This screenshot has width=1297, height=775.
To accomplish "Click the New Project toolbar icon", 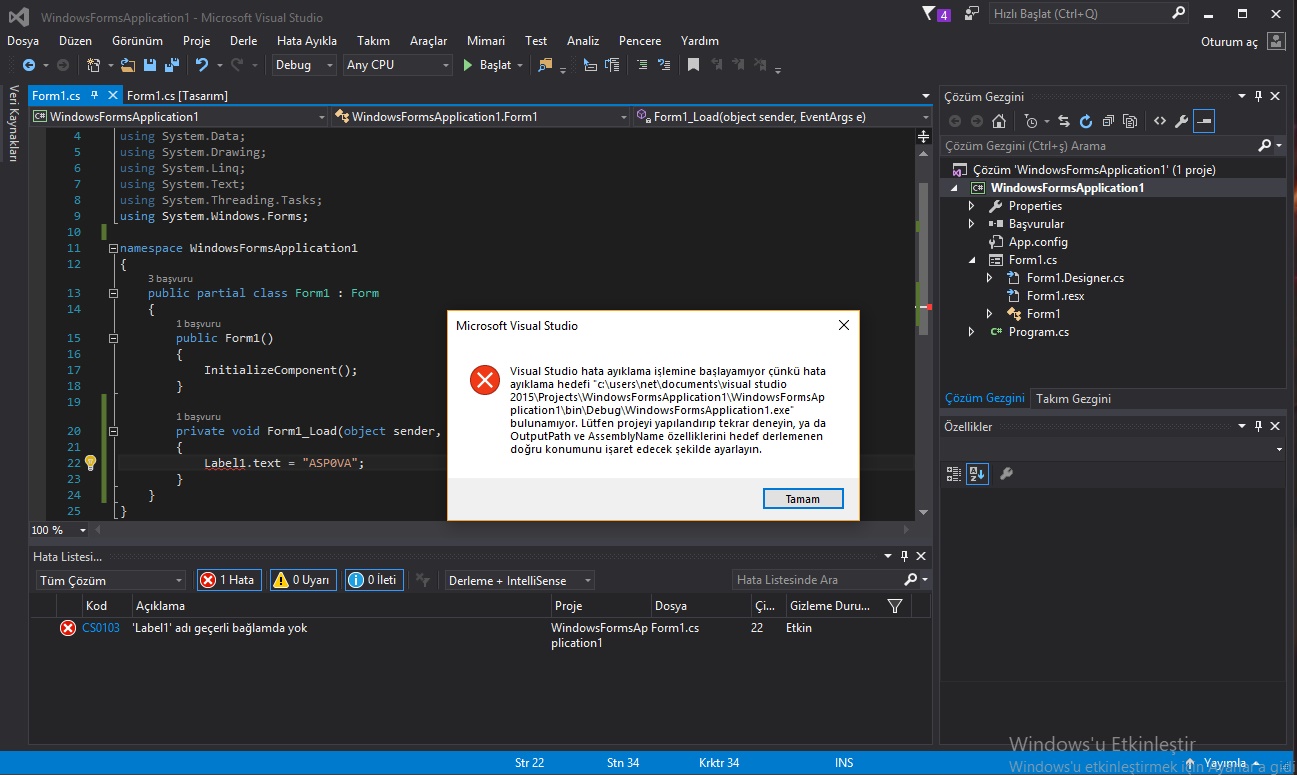I will (x=94, y=65).
